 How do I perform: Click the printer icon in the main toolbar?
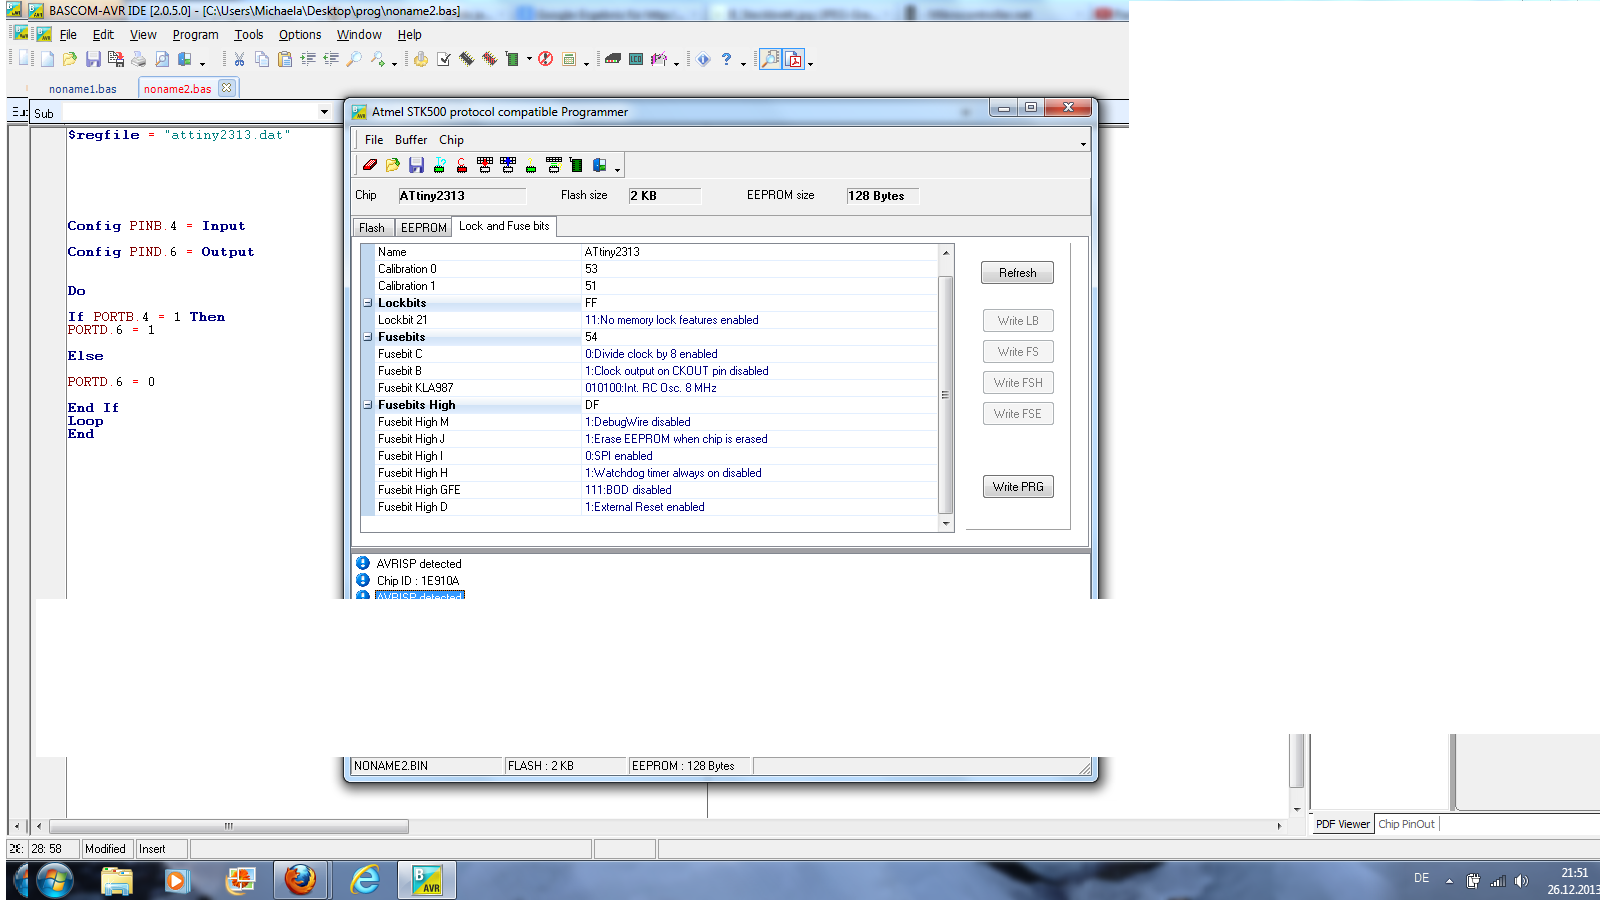138,59
